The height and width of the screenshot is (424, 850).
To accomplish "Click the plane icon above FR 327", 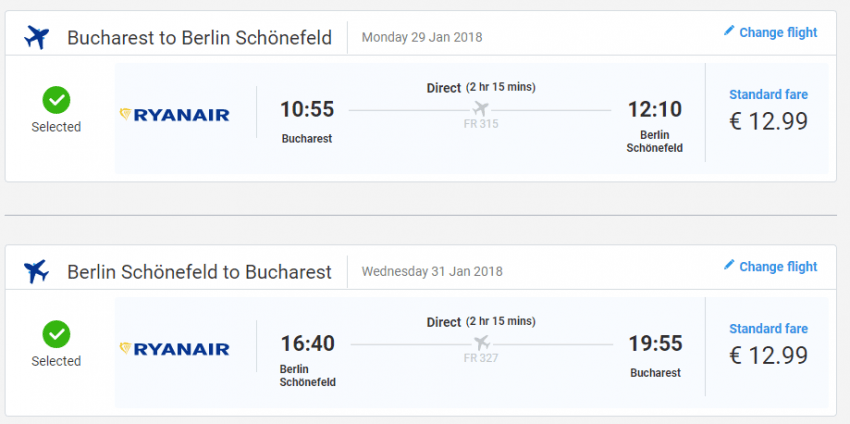I will [482, 343].
